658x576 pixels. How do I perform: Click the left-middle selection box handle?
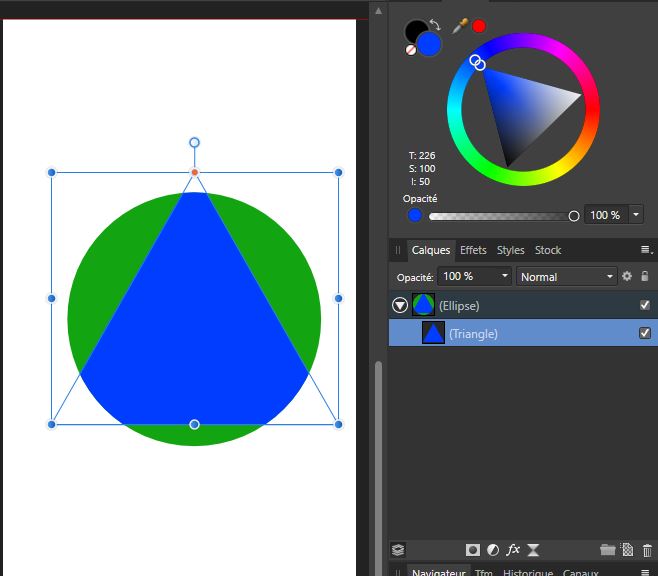point(52,298)
